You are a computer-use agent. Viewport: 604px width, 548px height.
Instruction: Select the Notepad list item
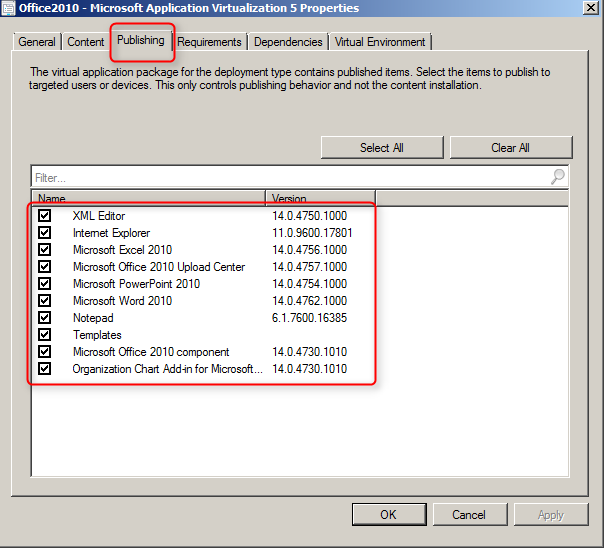coord(93,318)
